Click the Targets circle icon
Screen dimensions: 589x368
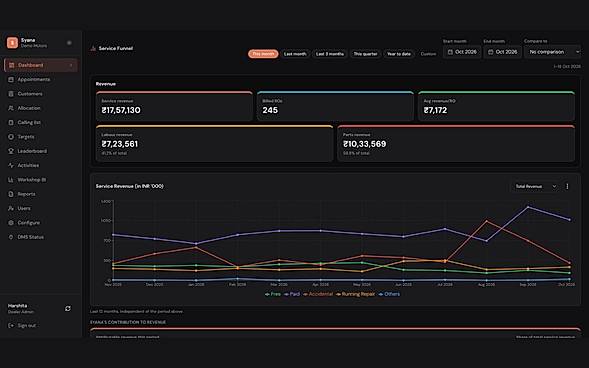pyautogui.click(x=11, y=137)
